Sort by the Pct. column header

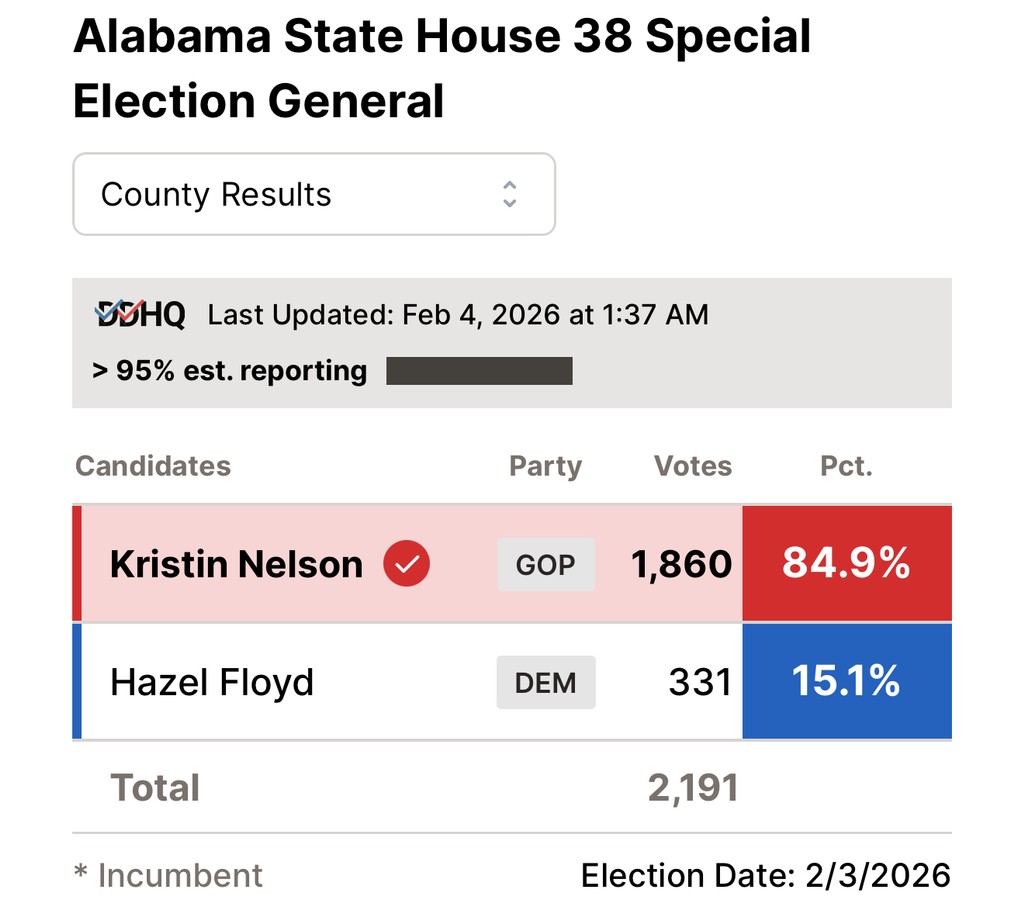click(846, 466)
